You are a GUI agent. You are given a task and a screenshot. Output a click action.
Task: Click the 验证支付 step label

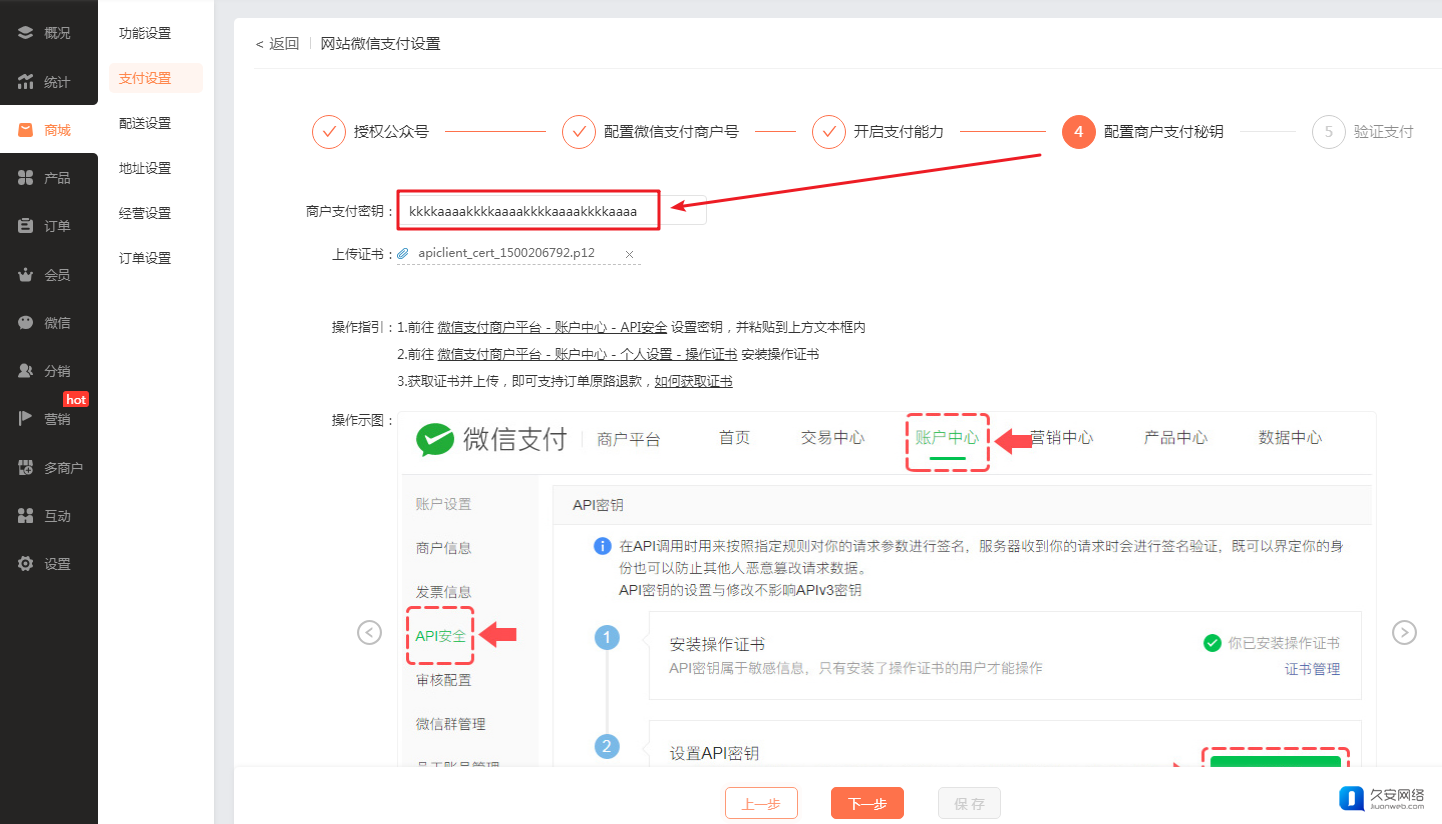1383,132
